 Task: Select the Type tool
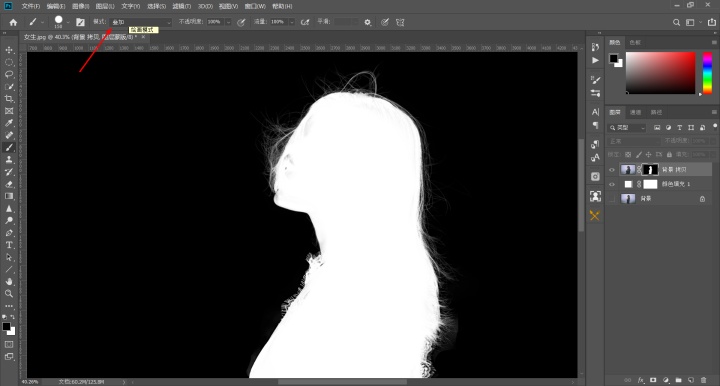point(9,245)
